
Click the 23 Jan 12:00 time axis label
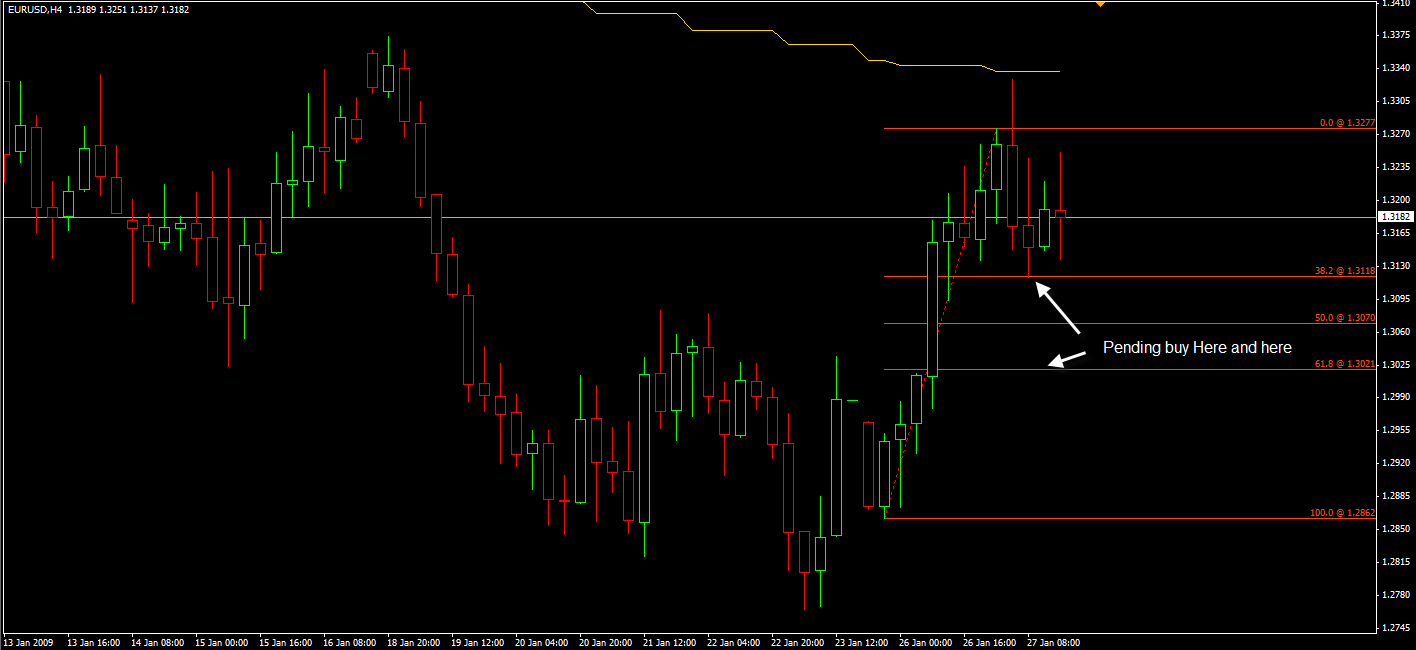point(861,643)
